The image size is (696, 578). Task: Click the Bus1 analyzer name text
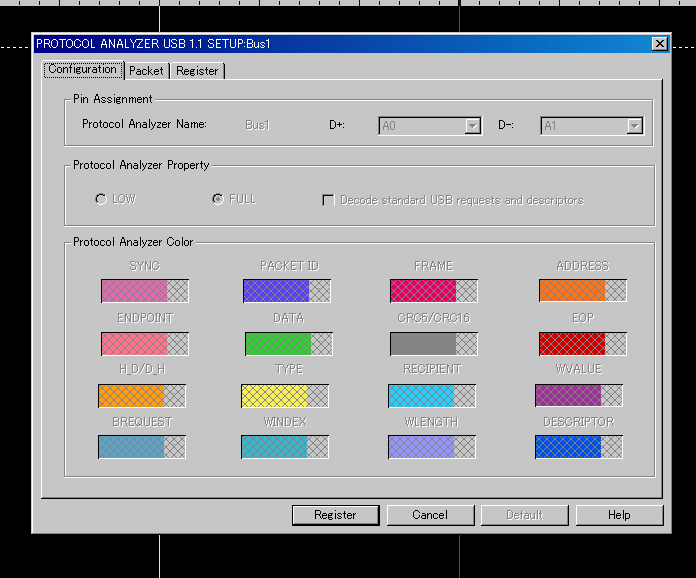pyautogui.click(x=257, y=125)
